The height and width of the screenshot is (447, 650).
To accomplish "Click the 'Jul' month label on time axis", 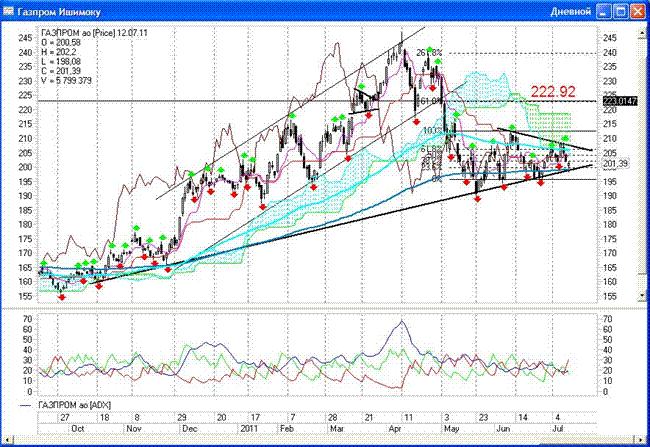I will click(558, 429).
